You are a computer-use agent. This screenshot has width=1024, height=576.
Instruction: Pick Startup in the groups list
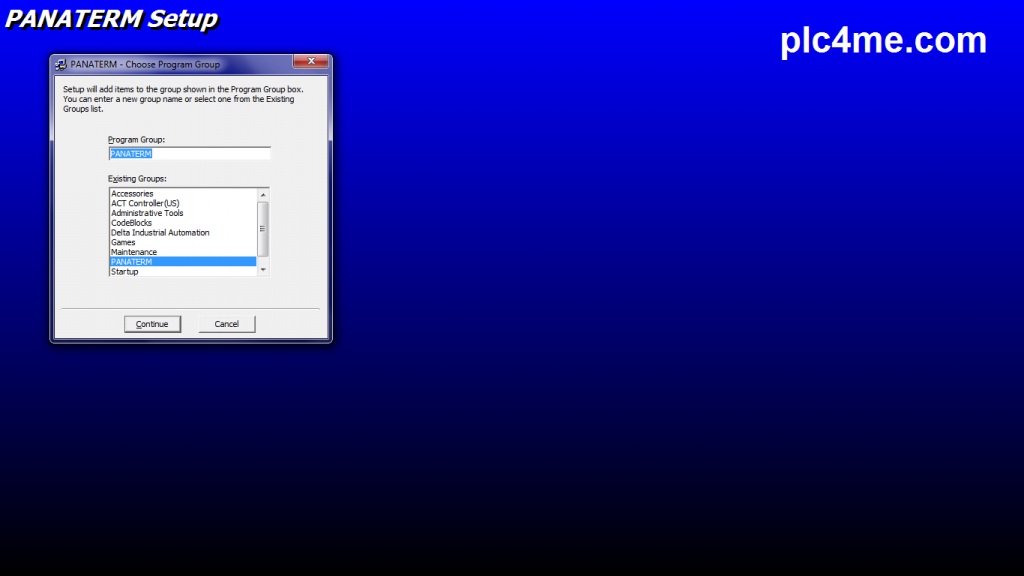click(125, 272)
